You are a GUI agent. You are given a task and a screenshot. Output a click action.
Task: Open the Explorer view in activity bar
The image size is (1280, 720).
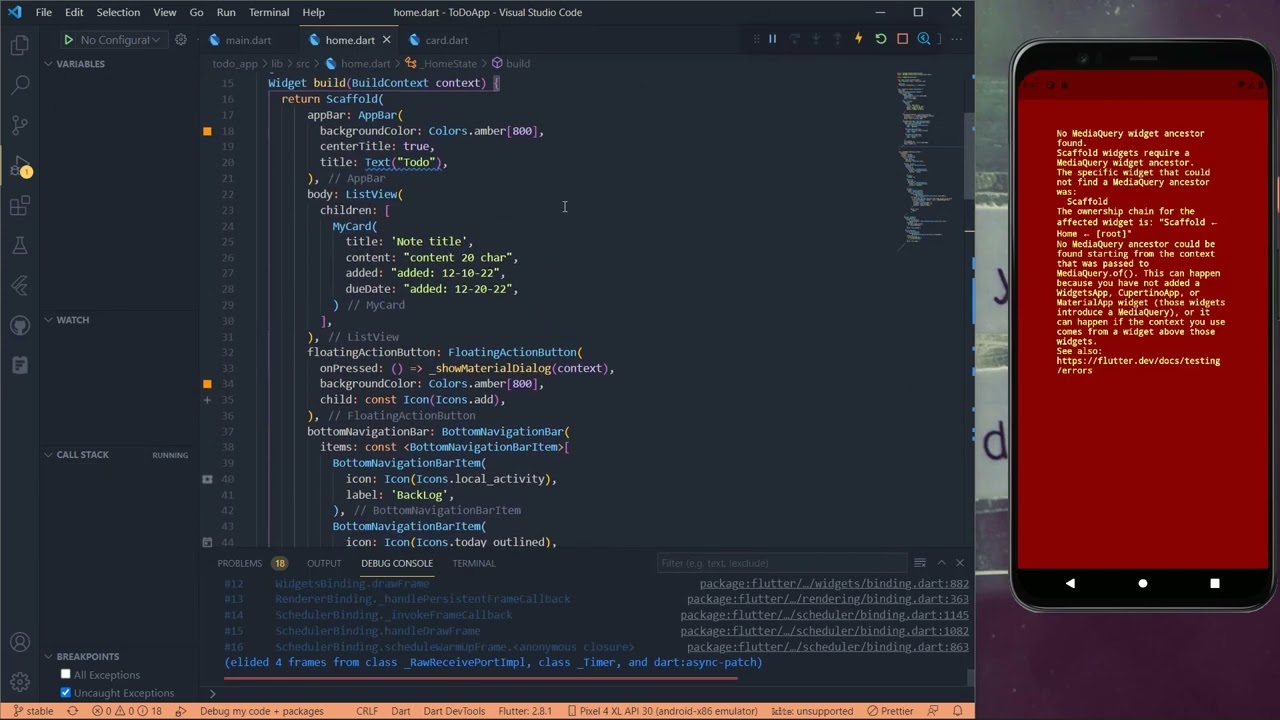click(20, 45)
